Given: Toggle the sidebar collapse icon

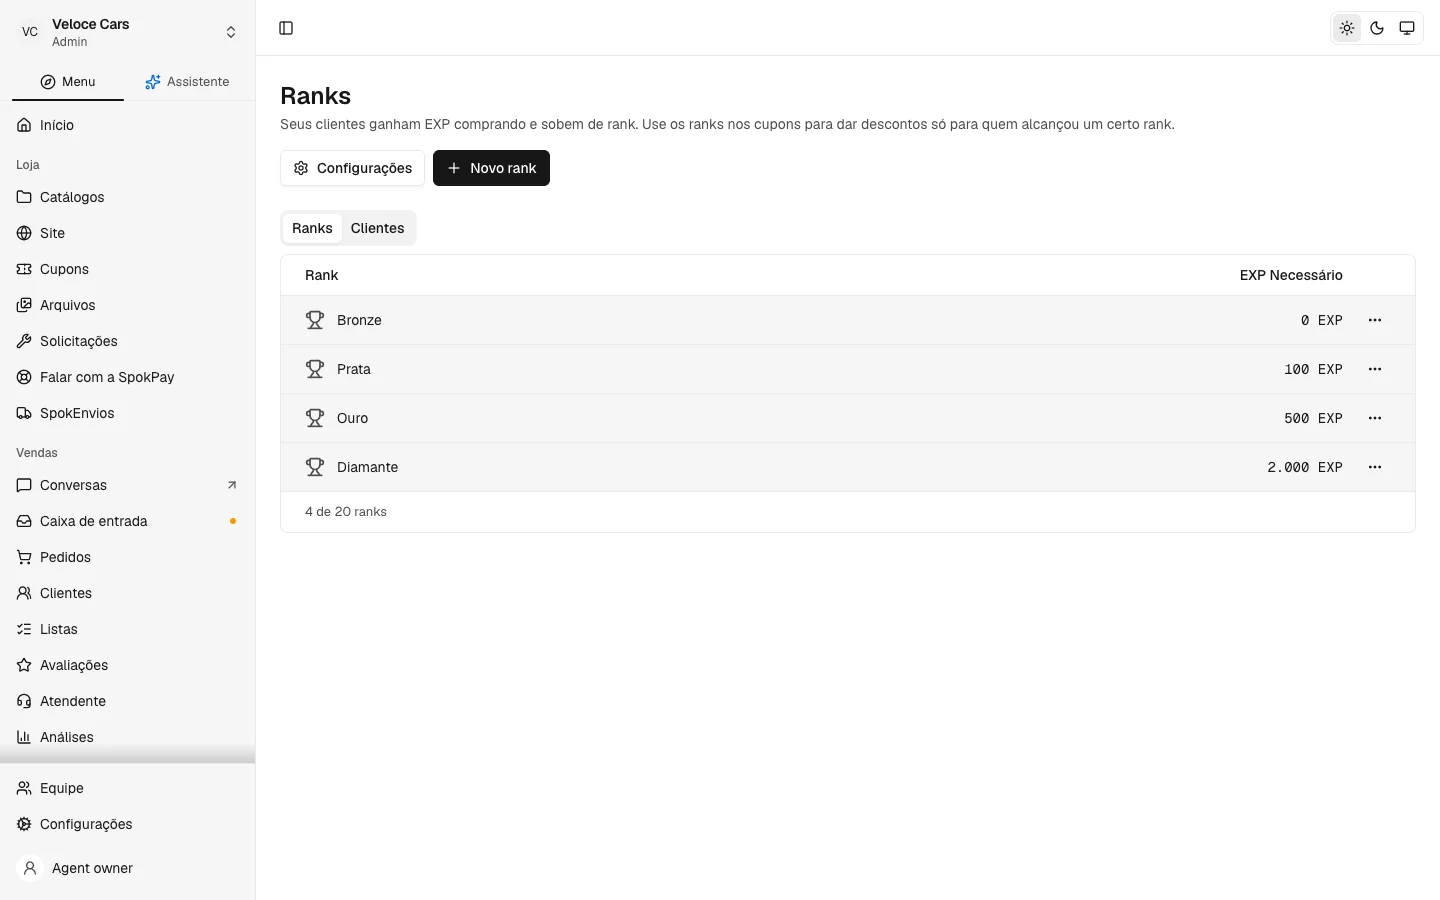Looking at the screenshot, I should pyautogui.click(x=286, y=28).
